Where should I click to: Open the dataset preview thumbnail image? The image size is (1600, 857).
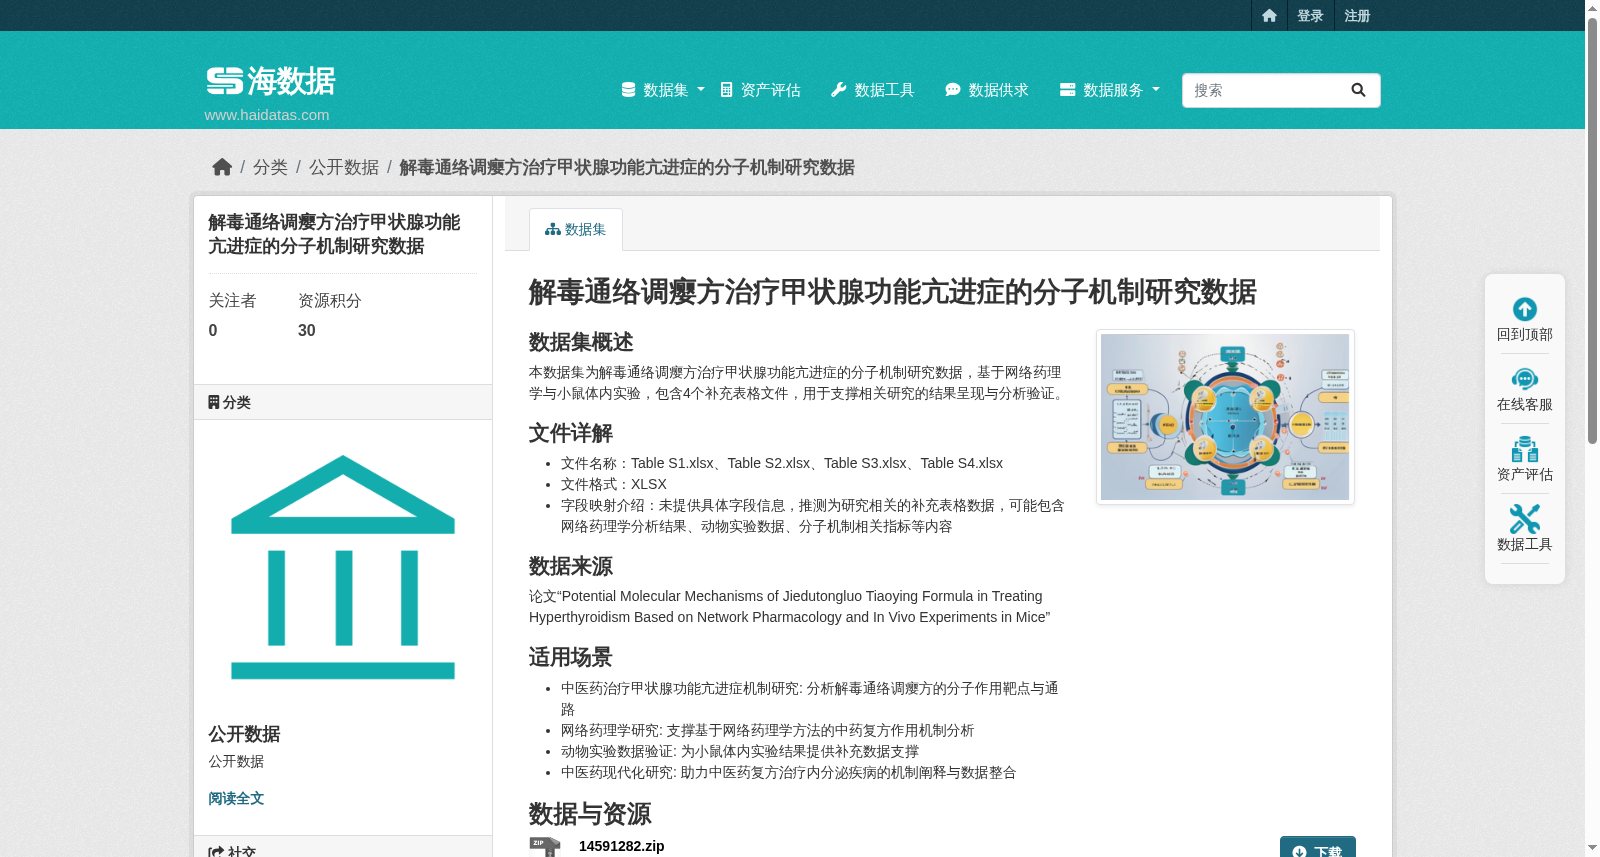[1225, 417]
